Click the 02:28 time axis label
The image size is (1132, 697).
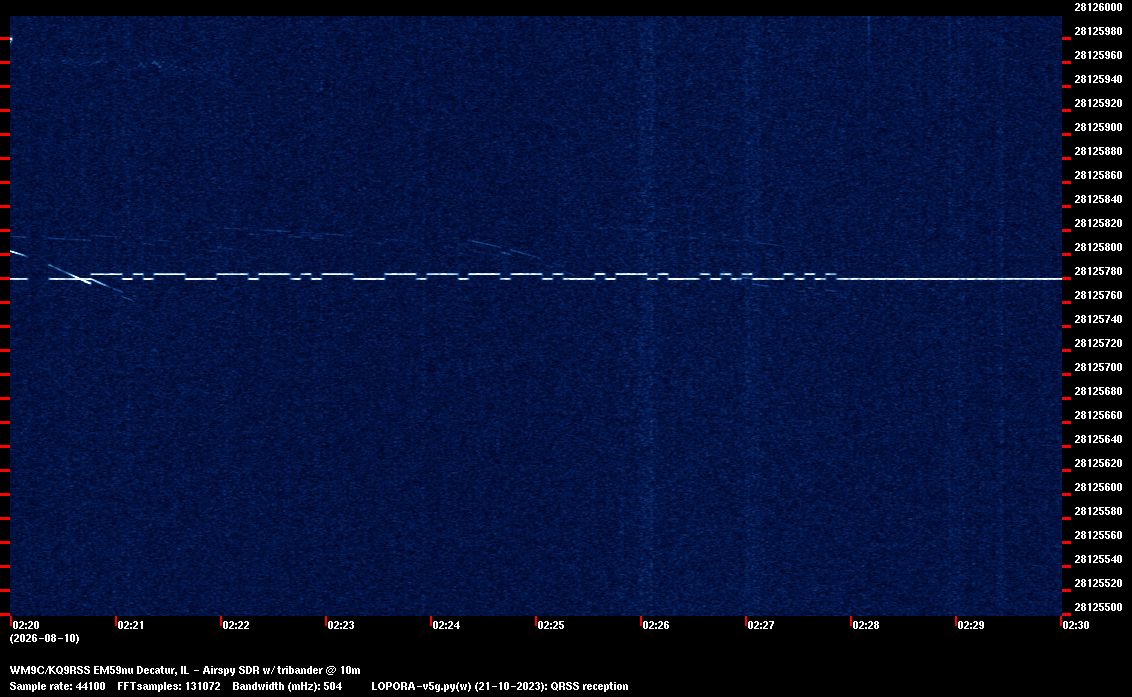(866, 625)
